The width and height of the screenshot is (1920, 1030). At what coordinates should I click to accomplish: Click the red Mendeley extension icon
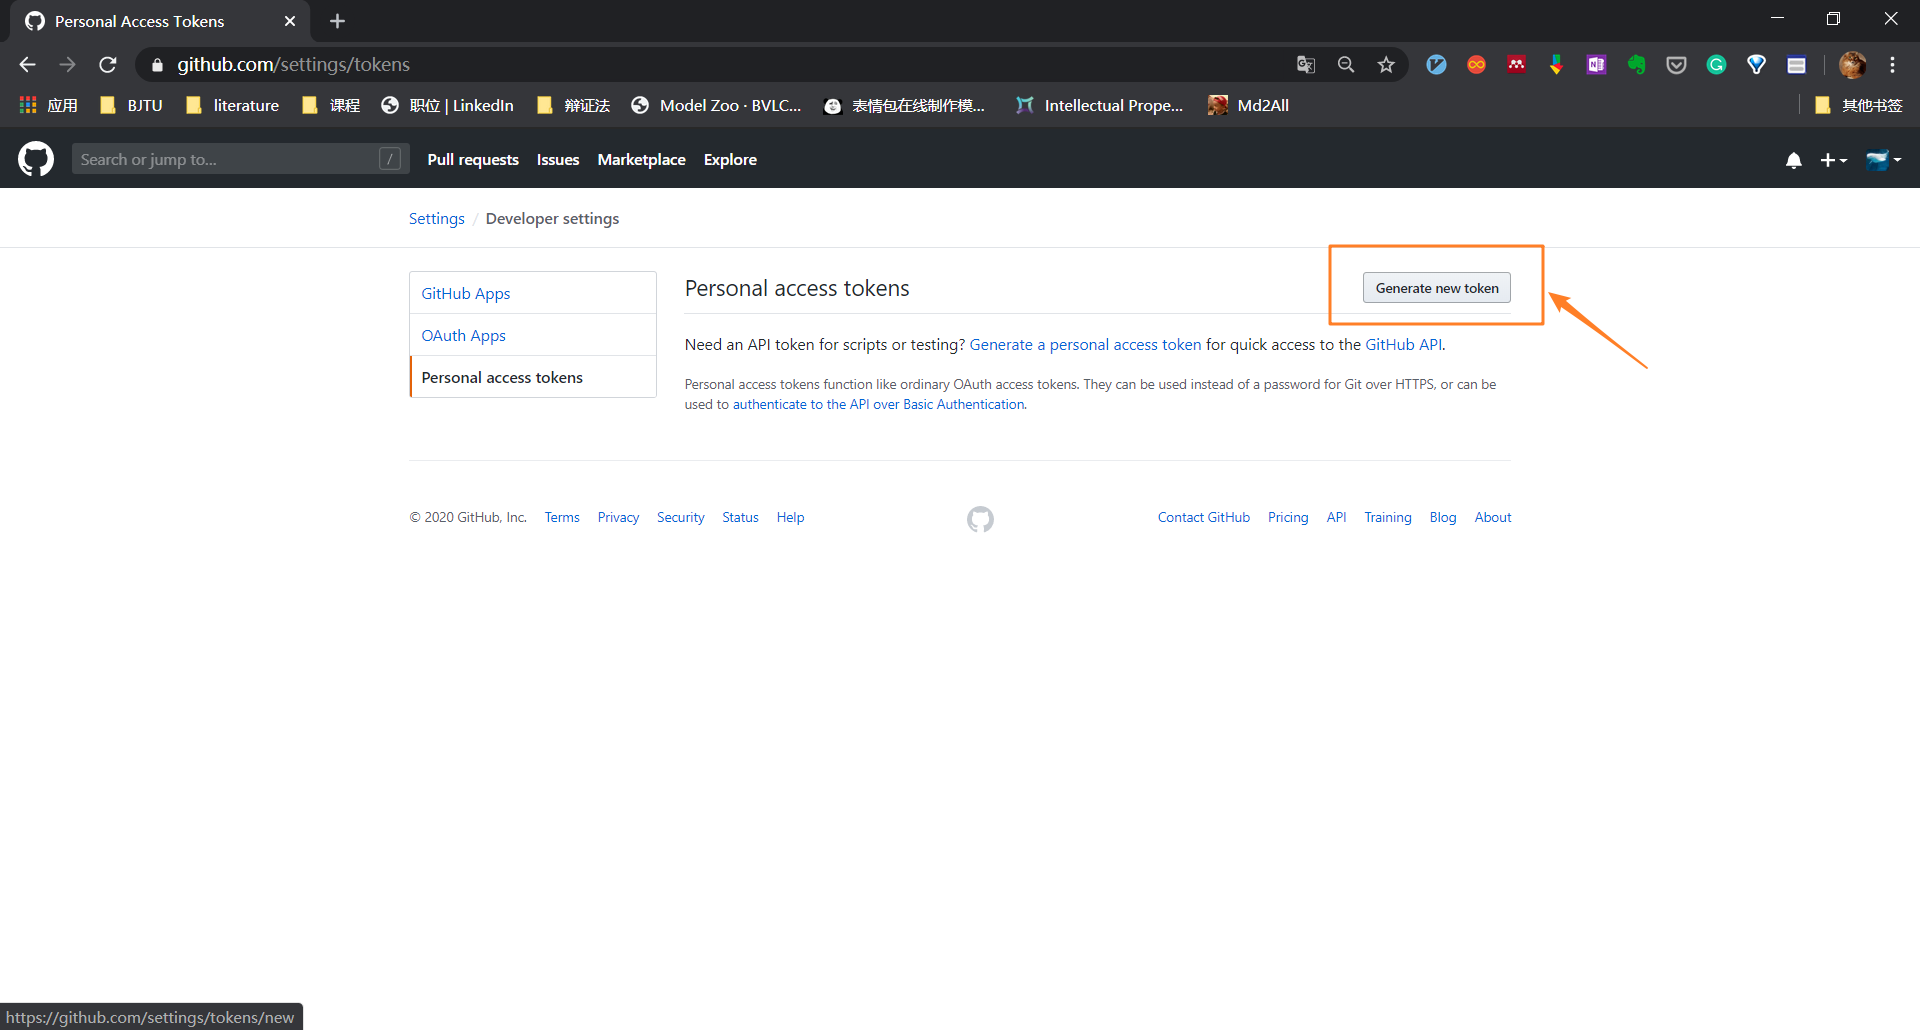[1517, 65]
